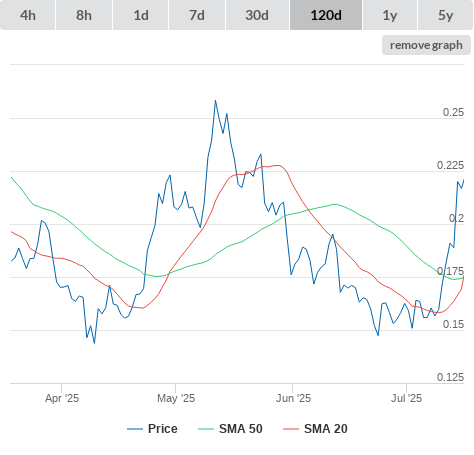The width and height of the screenshot is (474, 455).
Task: Show the 1y price history
Action: click(390, 15)
